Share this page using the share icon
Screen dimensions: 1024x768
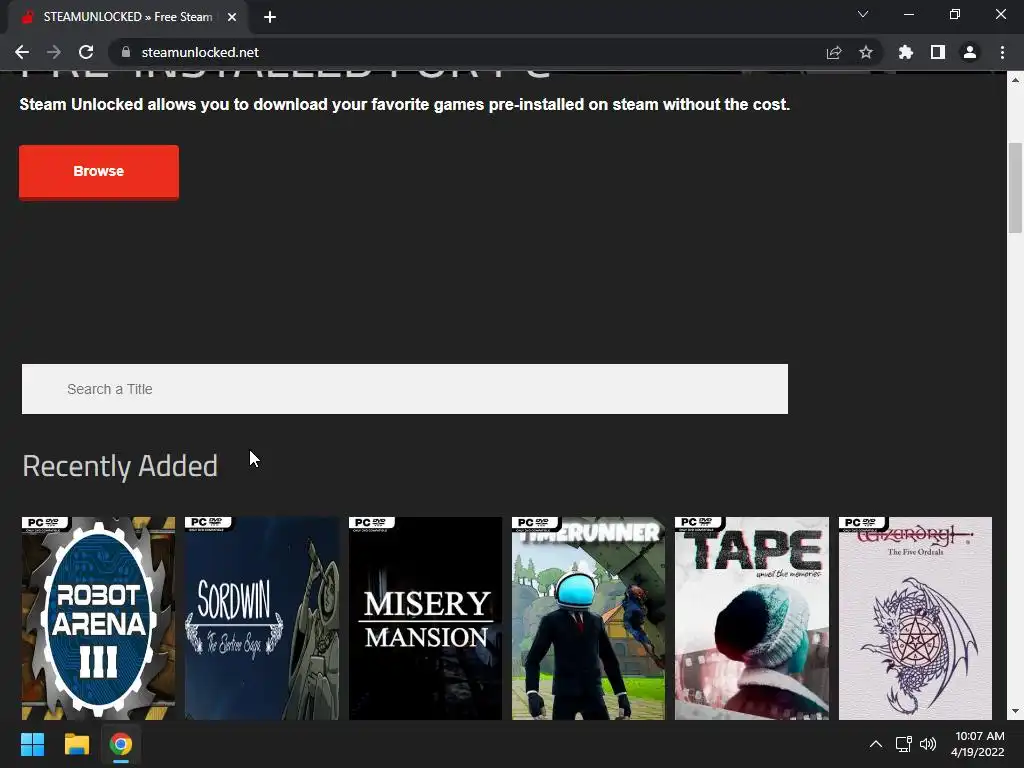[x=834, y=52]
